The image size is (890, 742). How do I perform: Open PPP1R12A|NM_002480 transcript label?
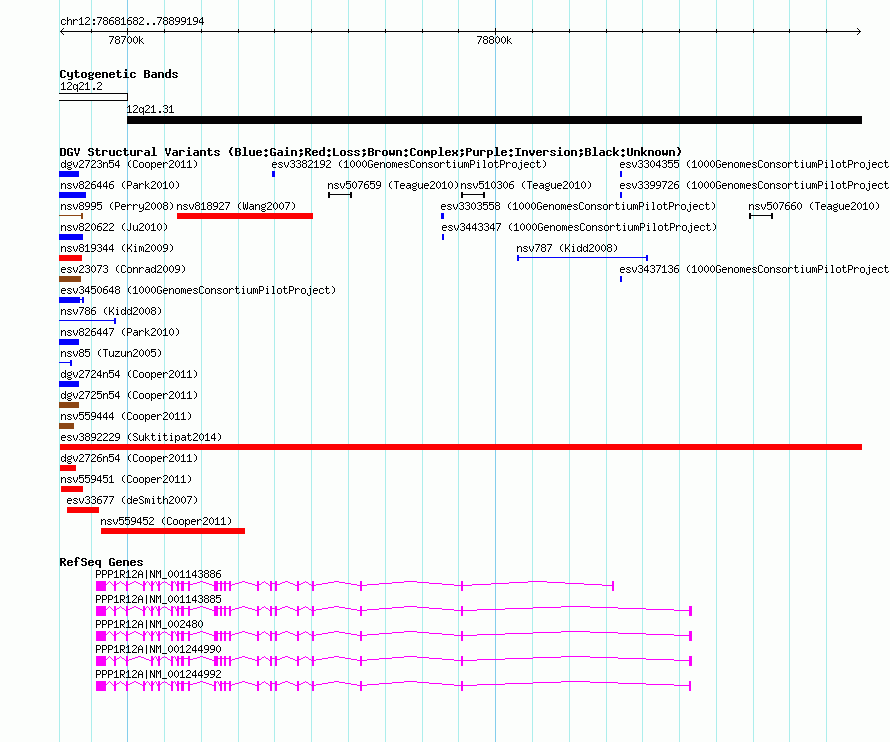(149, 624)
